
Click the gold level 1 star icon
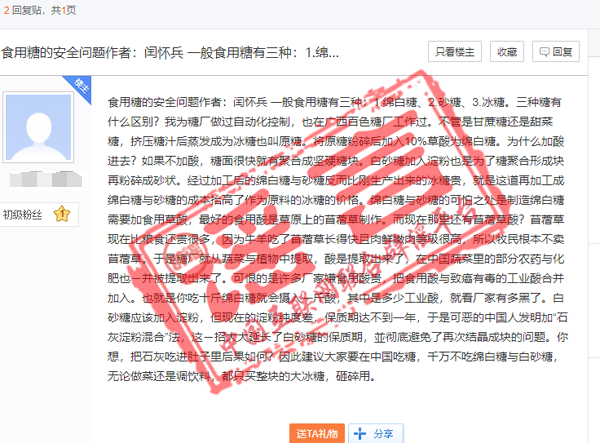click(61, 213)
